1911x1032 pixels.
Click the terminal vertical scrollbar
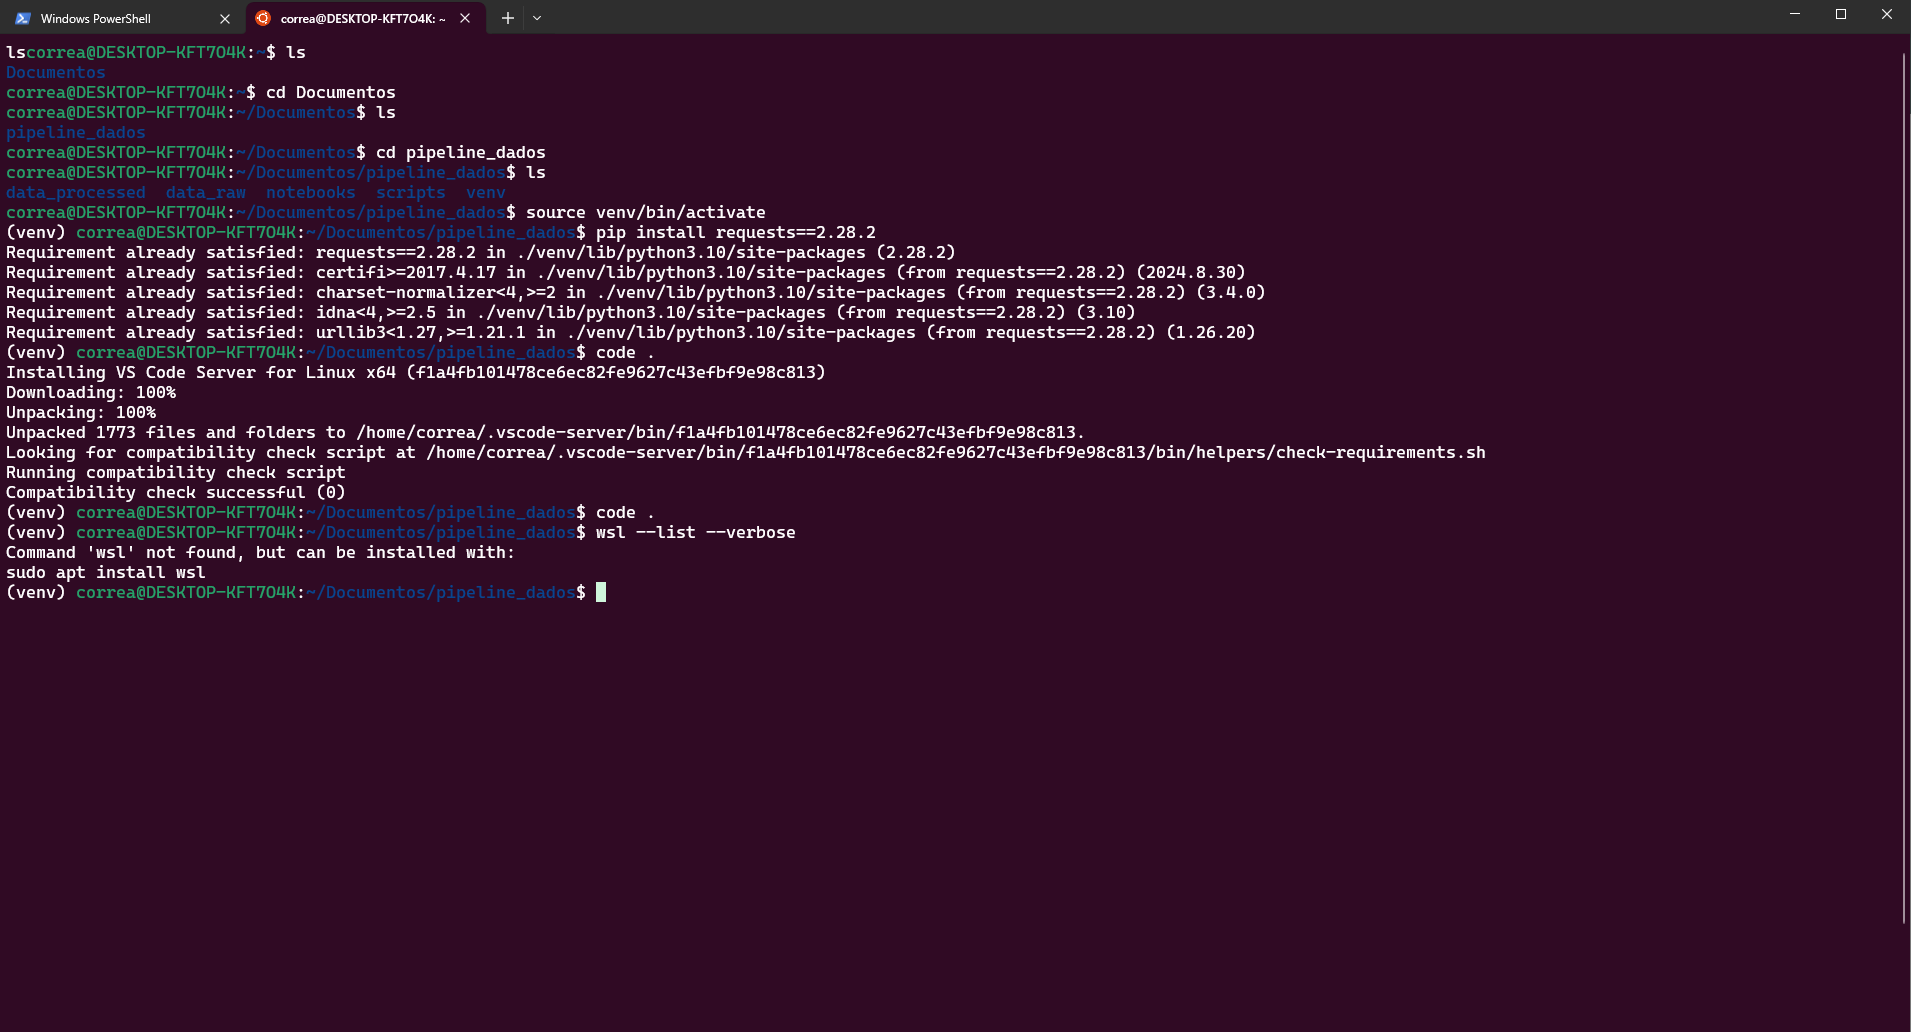[1904, 488]
